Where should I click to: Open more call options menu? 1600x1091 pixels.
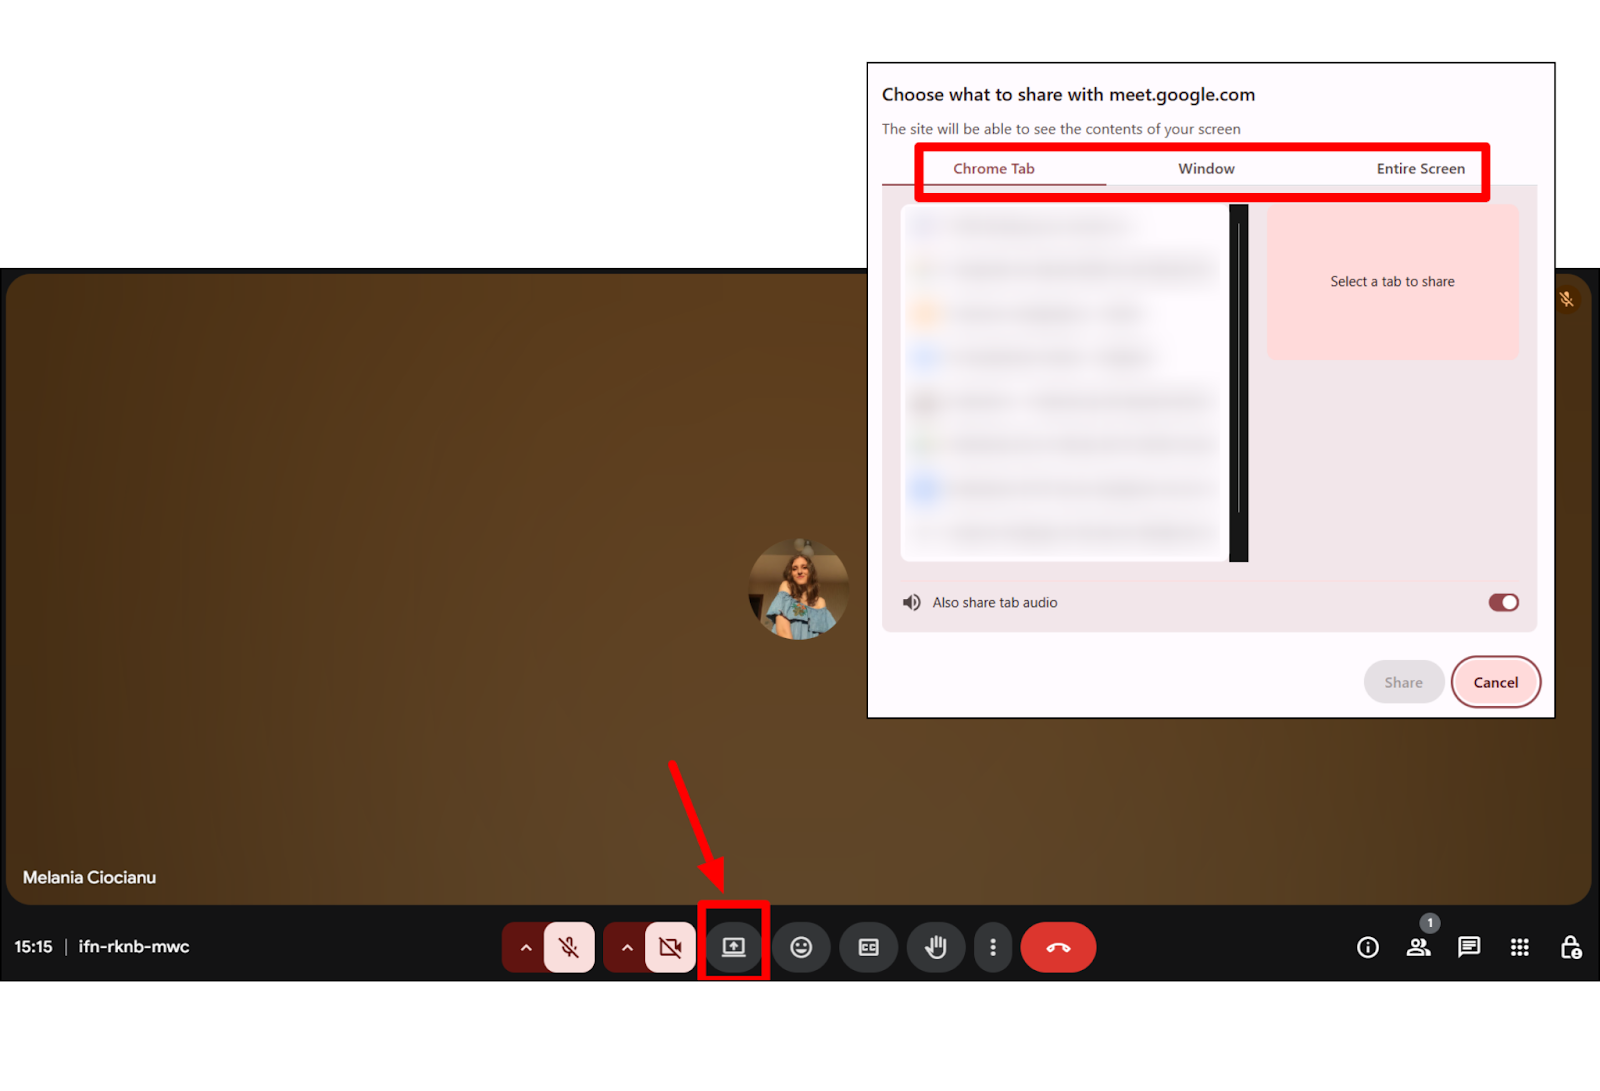[993, 947]
